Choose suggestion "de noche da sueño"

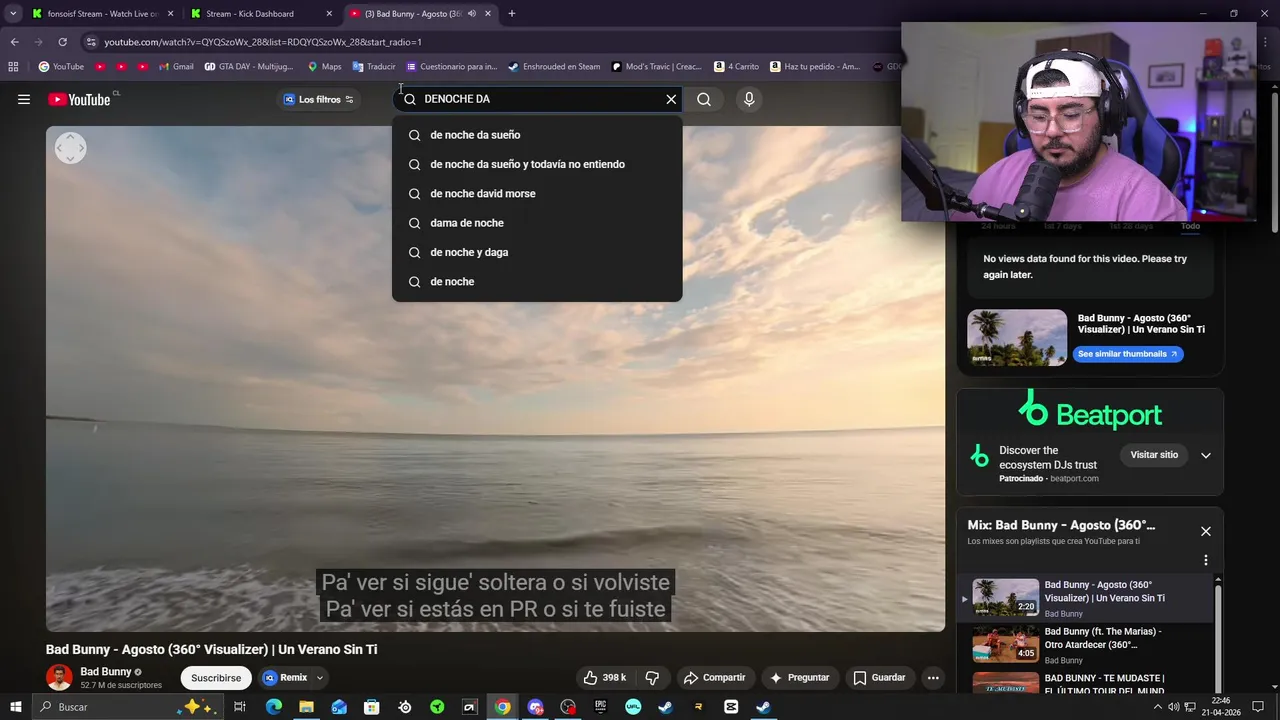(537, 135)
